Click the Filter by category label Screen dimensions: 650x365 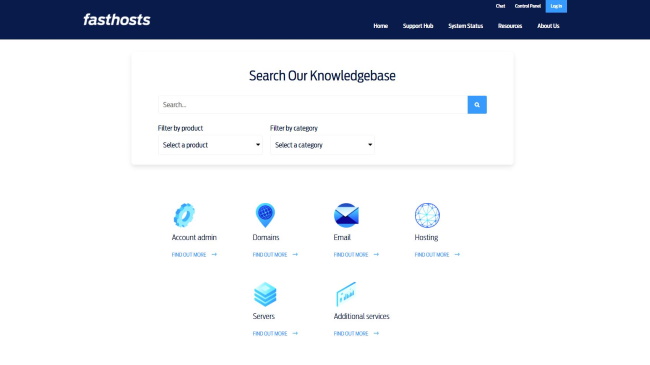click(294, 128)
